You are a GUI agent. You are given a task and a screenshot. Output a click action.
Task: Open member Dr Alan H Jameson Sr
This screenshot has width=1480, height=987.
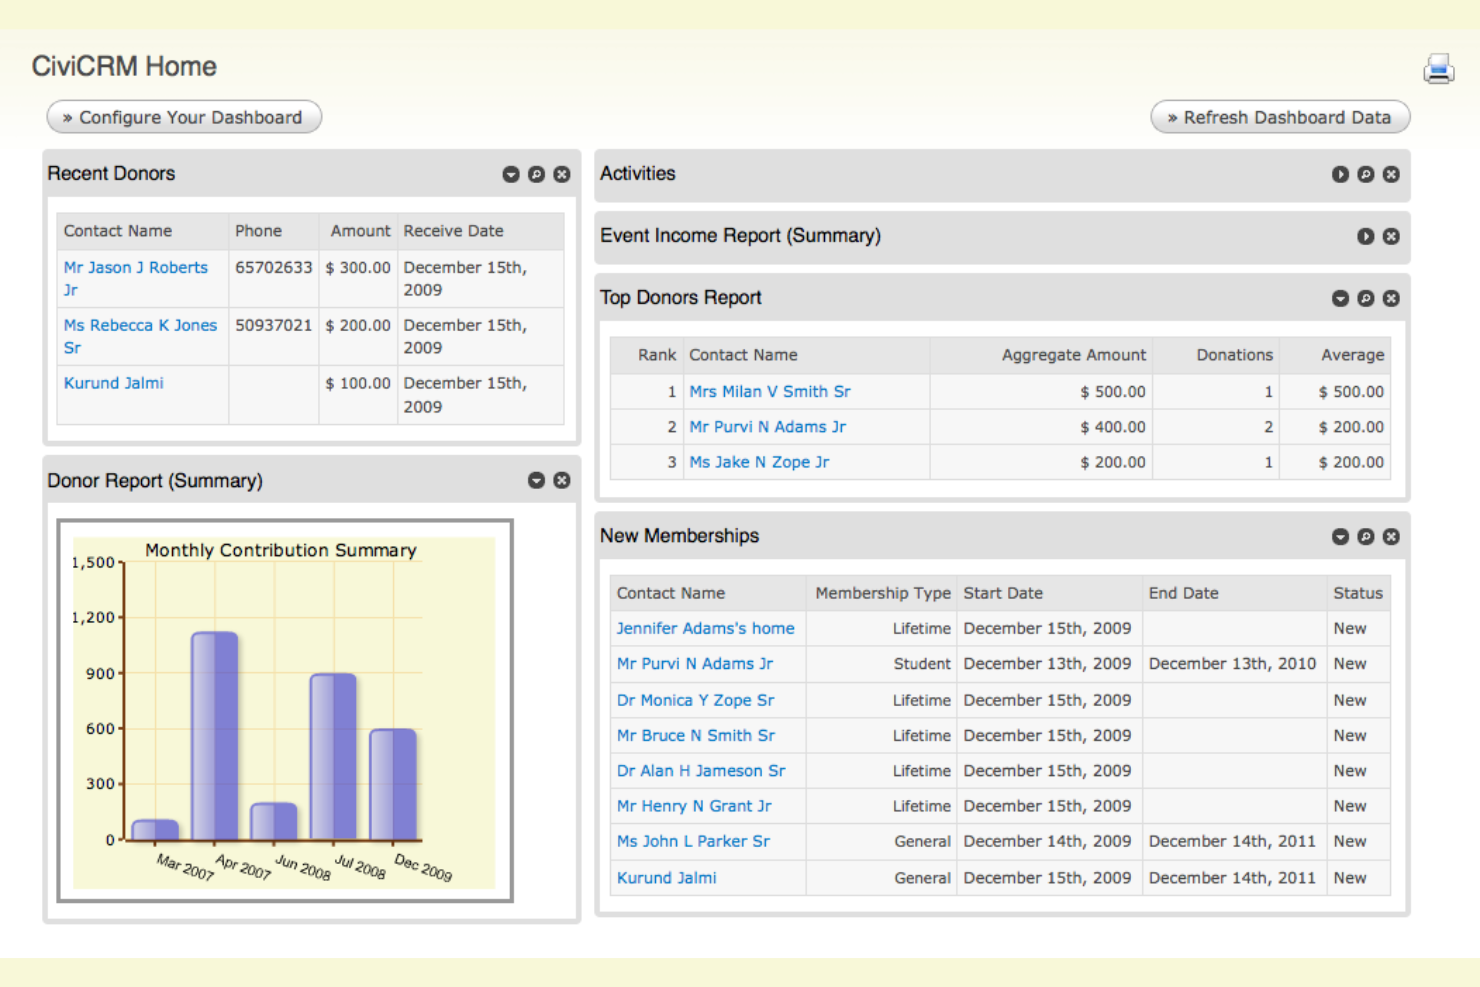click(x=700, y=771)
